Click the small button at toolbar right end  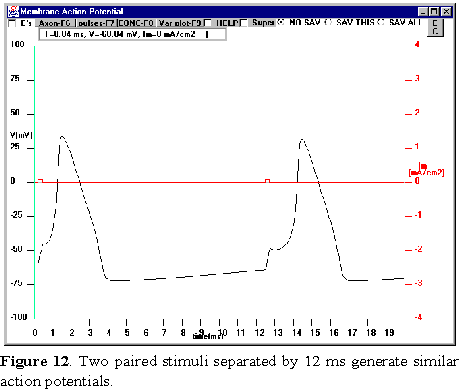435,27
